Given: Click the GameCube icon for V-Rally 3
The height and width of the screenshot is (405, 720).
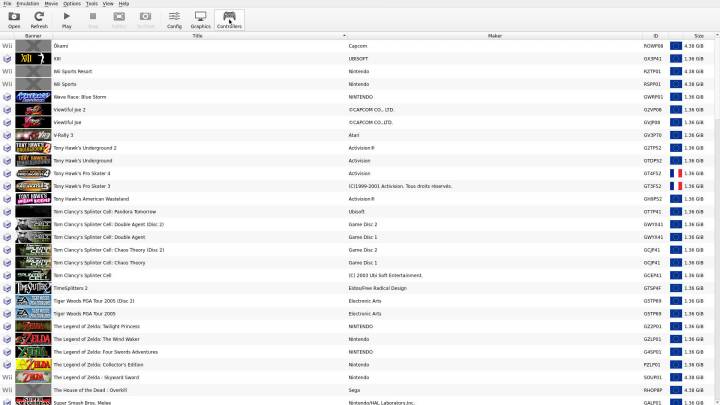Looking at the screenshot, I should click(7, 135).
